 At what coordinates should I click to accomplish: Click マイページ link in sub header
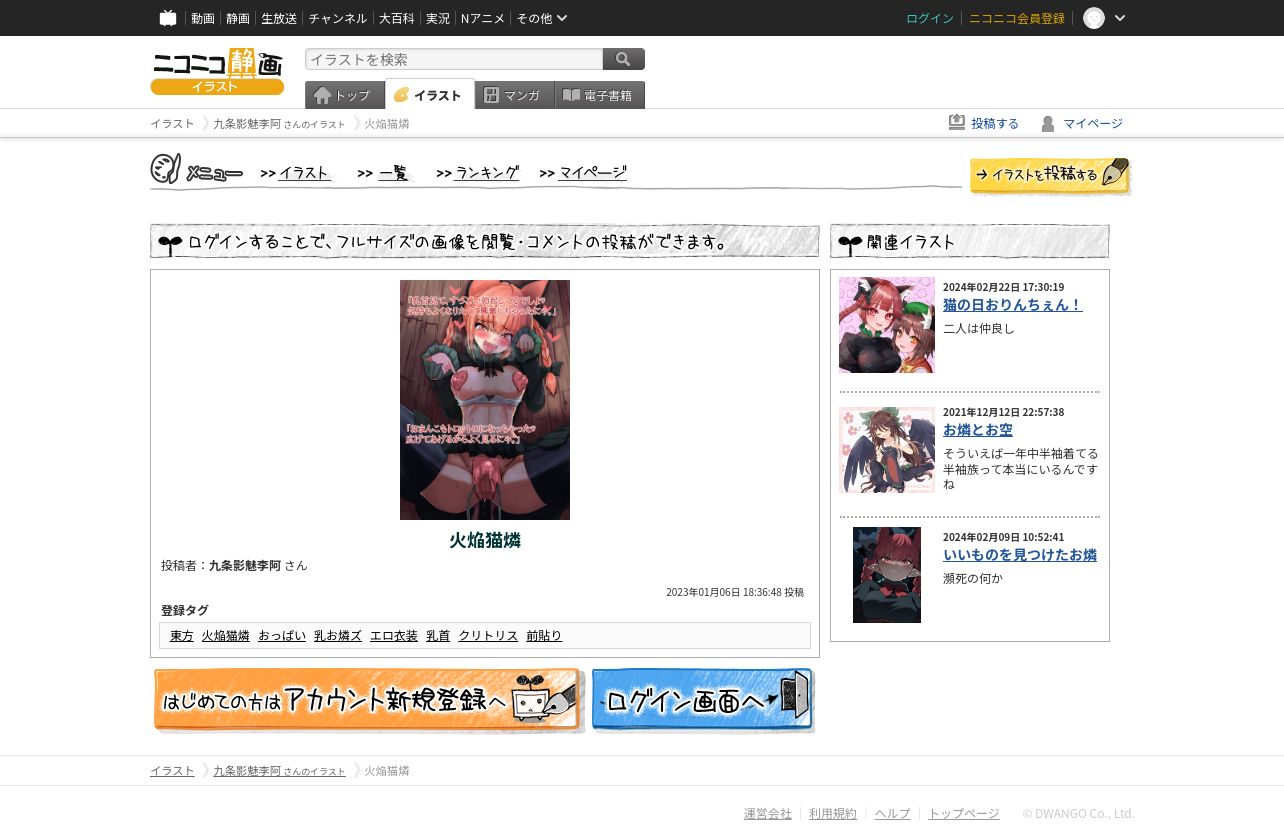click(1093, 124)
